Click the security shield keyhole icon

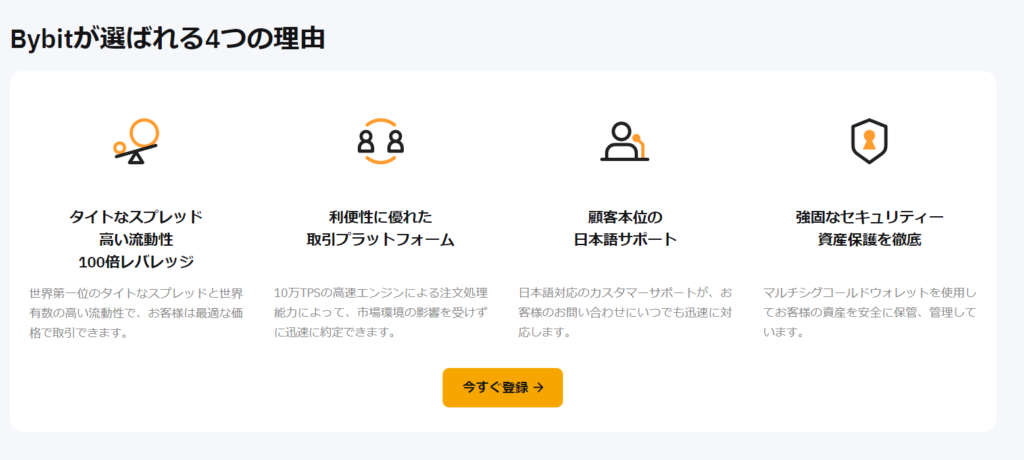[x=869, y=141]
